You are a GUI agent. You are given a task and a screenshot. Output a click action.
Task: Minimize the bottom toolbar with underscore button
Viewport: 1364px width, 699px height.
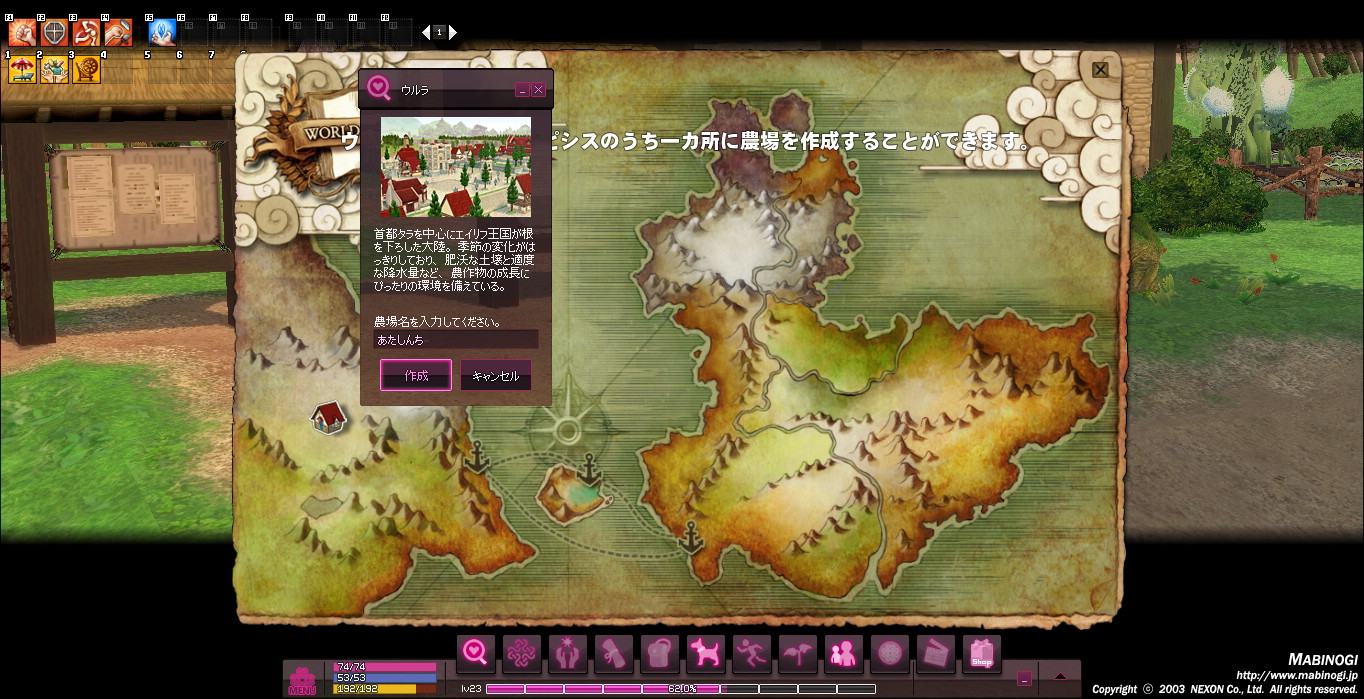1023,678
